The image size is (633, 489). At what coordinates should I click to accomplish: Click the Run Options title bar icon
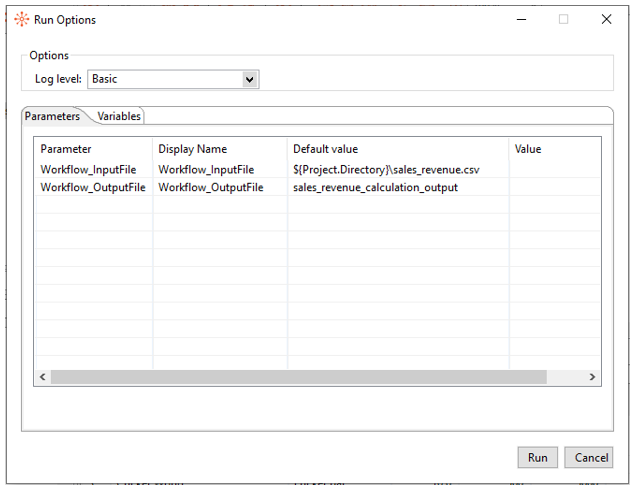21,19
